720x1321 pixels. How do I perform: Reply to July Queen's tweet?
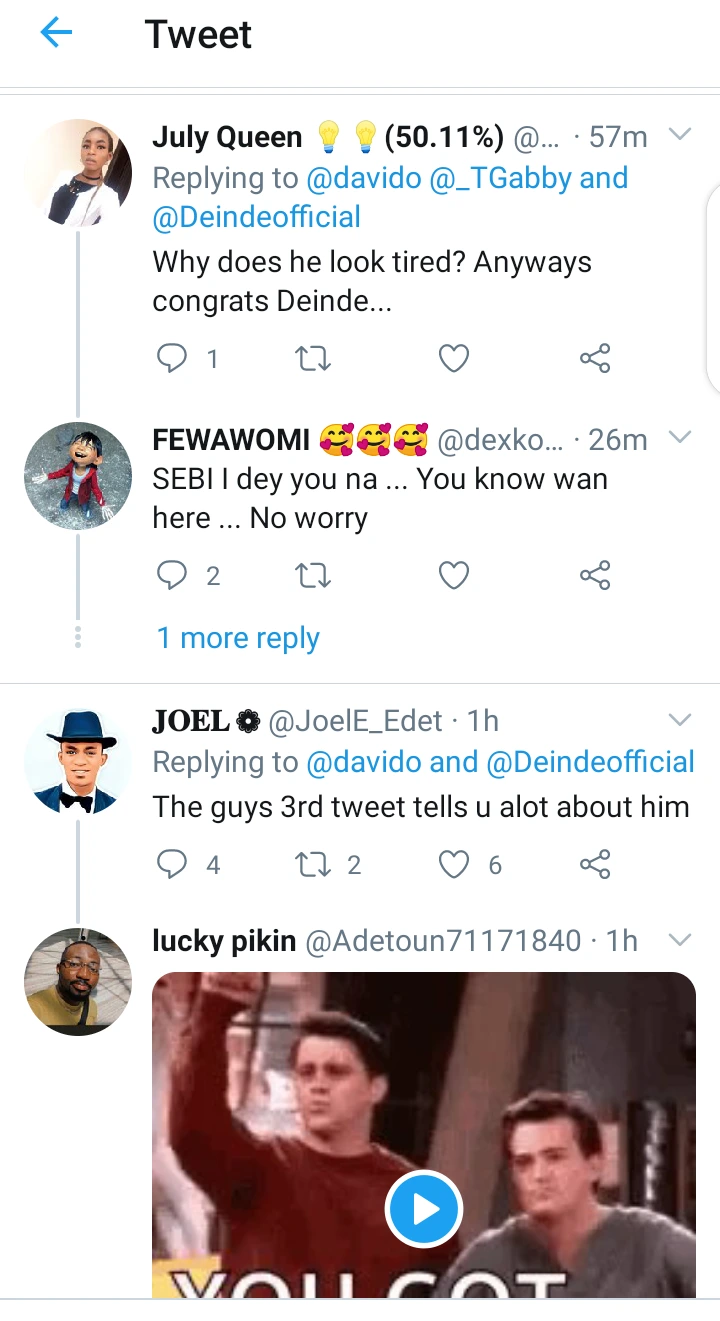pyautogui.click(x=173, y=358)
